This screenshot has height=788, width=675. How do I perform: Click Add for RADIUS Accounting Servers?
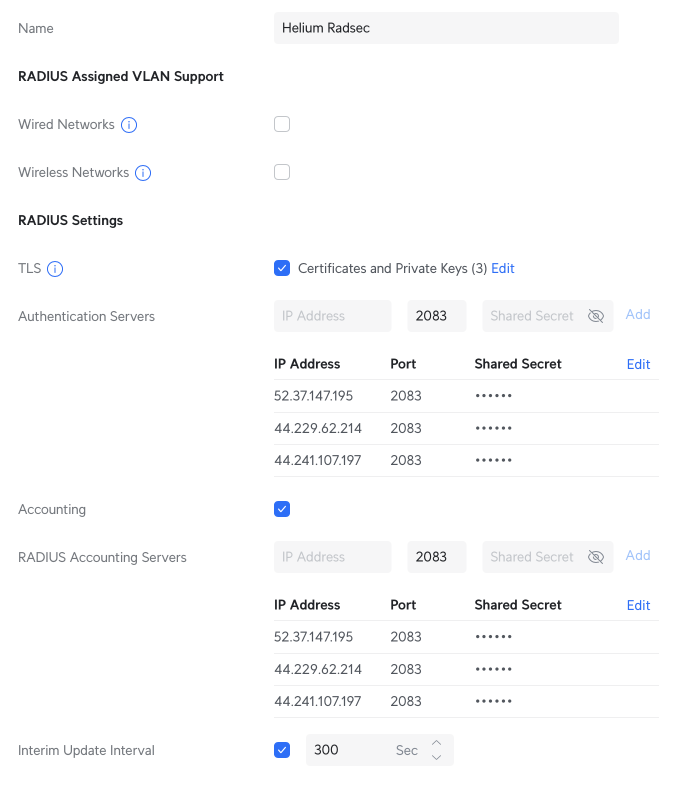tap(638, 555)
